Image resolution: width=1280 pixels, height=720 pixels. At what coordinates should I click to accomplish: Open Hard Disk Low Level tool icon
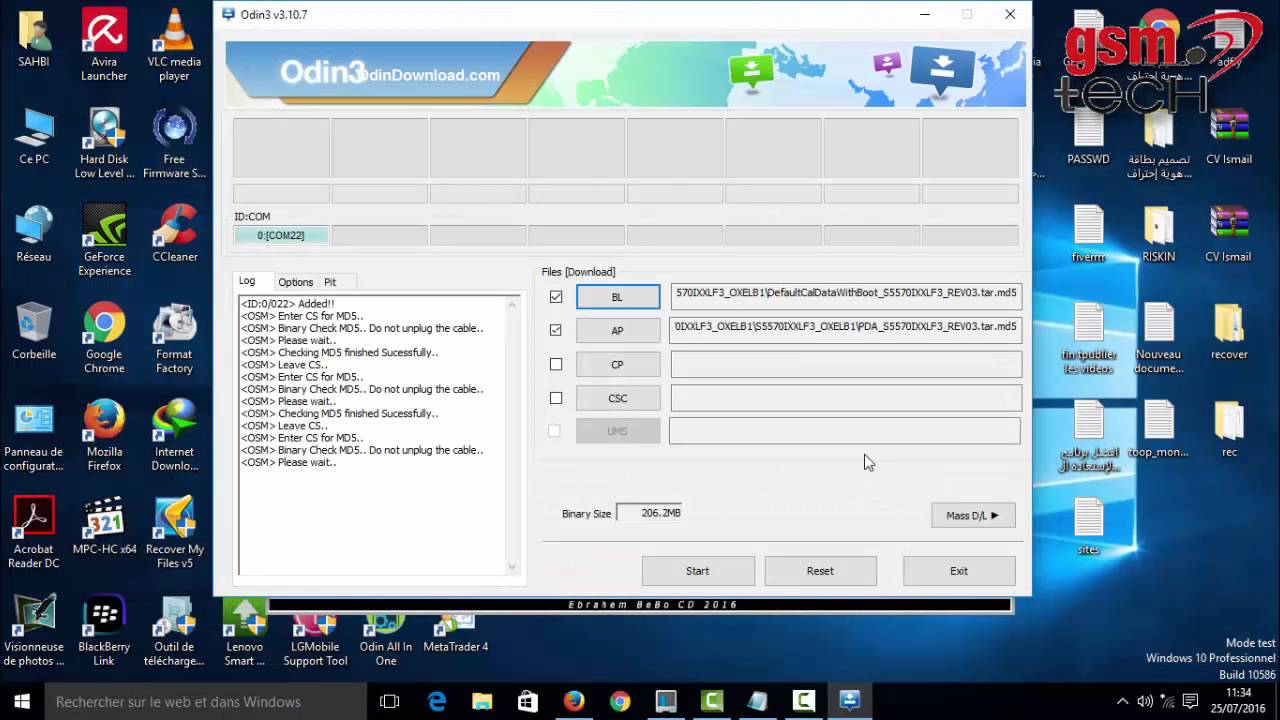[104, 143]
